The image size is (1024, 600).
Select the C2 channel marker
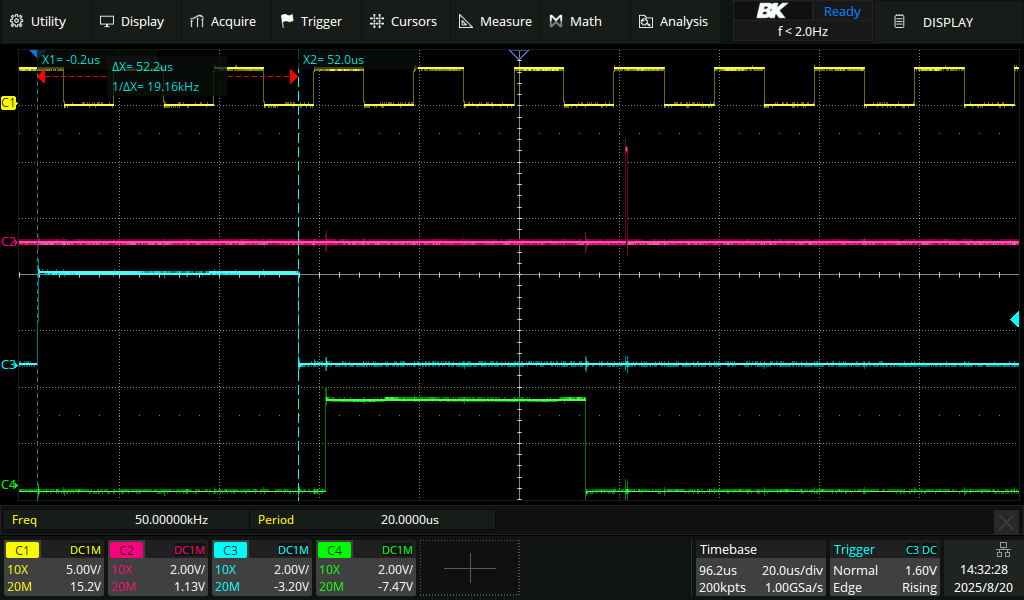8,242
